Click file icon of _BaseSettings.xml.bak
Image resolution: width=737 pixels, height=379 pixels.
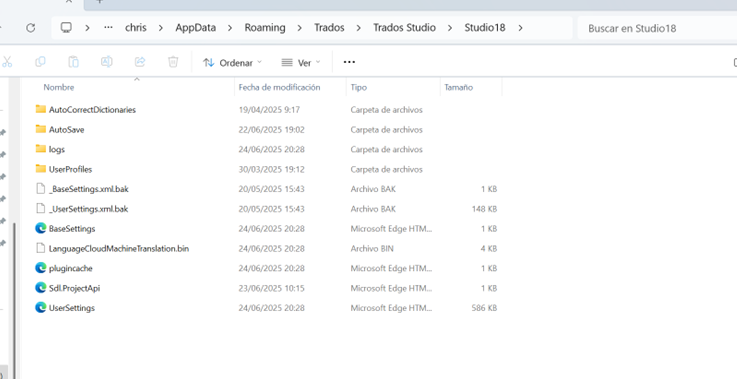pos(41,189)
